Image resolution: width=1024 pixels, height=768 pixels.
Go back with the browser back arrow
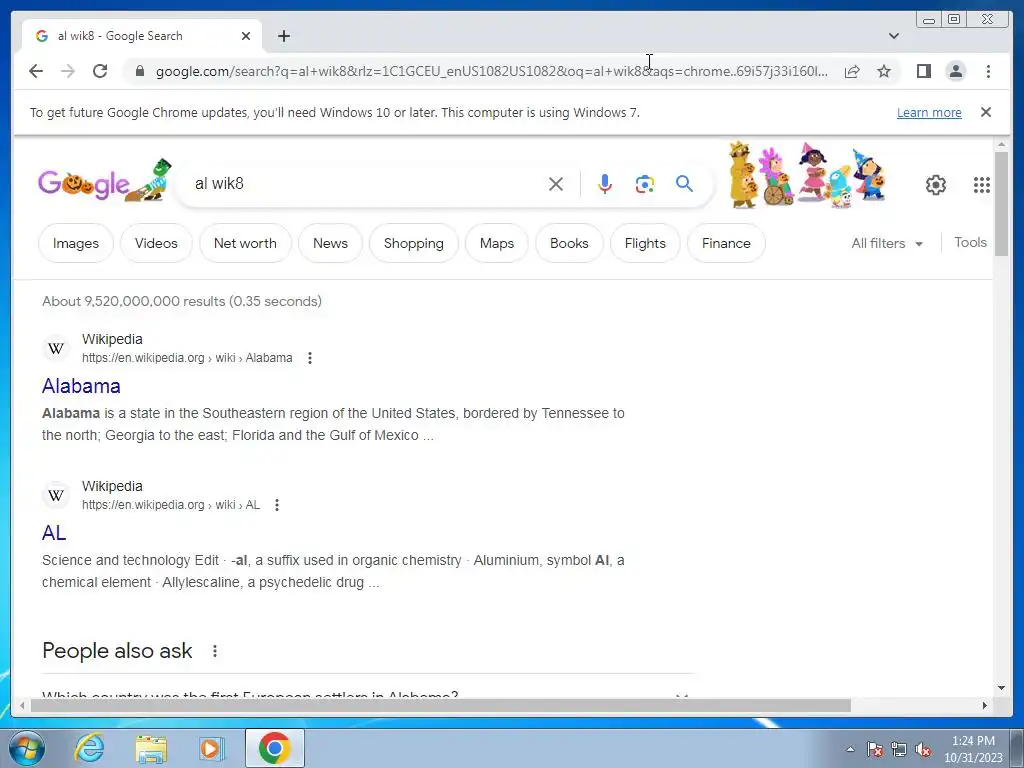36,71
